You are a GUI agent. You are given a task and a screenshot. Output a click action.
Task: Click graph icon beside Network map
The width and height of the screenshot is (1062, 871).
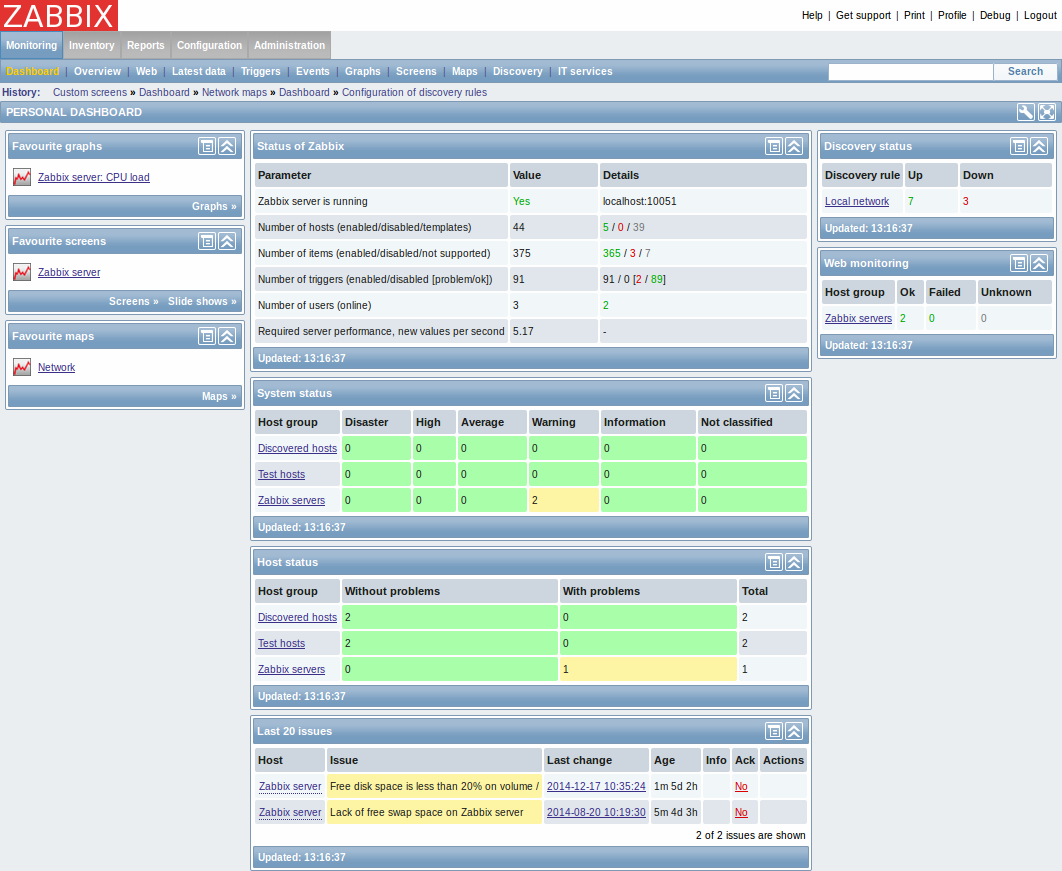pos(22,367)
